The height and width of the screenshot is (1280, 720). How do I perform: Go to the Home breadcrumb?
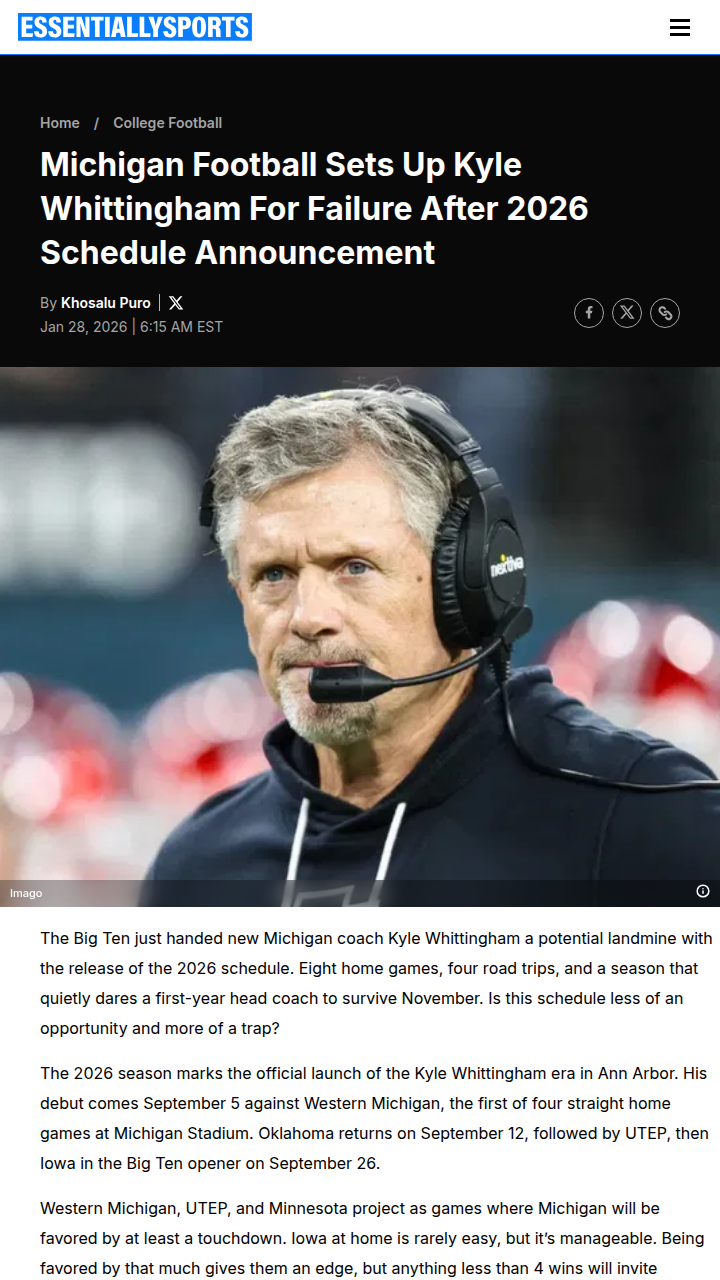point(60,123)
